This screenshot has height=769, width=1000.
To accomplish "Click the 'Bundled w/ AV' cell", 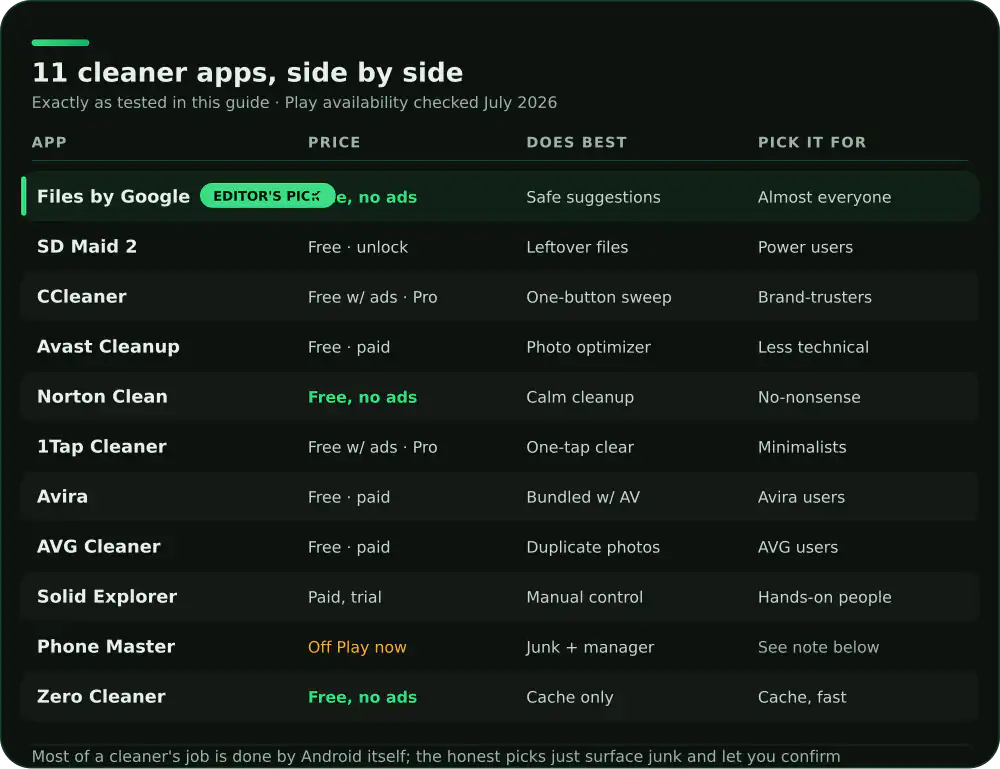I will coord(583,497).
